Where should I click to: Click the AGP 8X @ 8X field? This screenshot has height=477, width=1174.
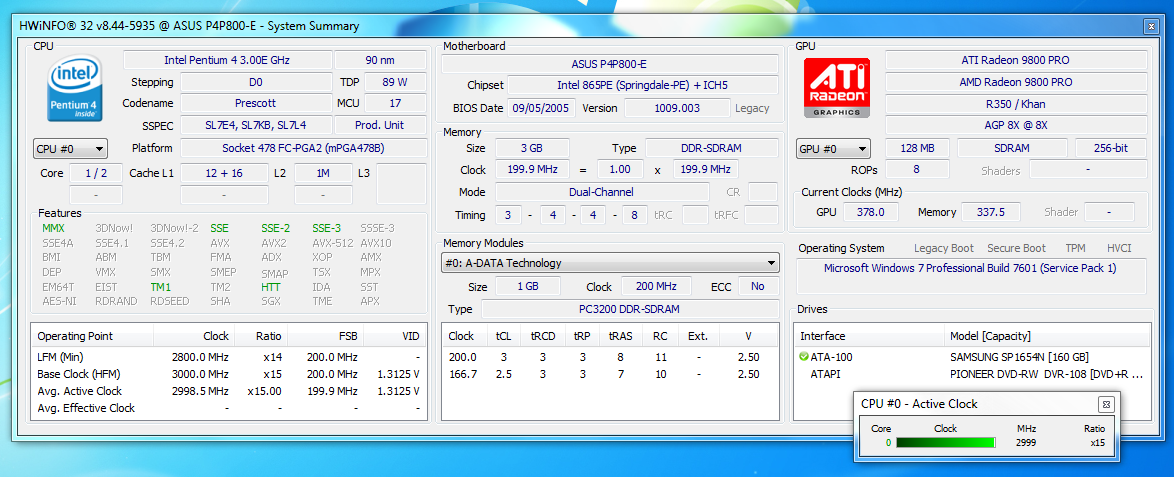click(x=1015, y=125)
